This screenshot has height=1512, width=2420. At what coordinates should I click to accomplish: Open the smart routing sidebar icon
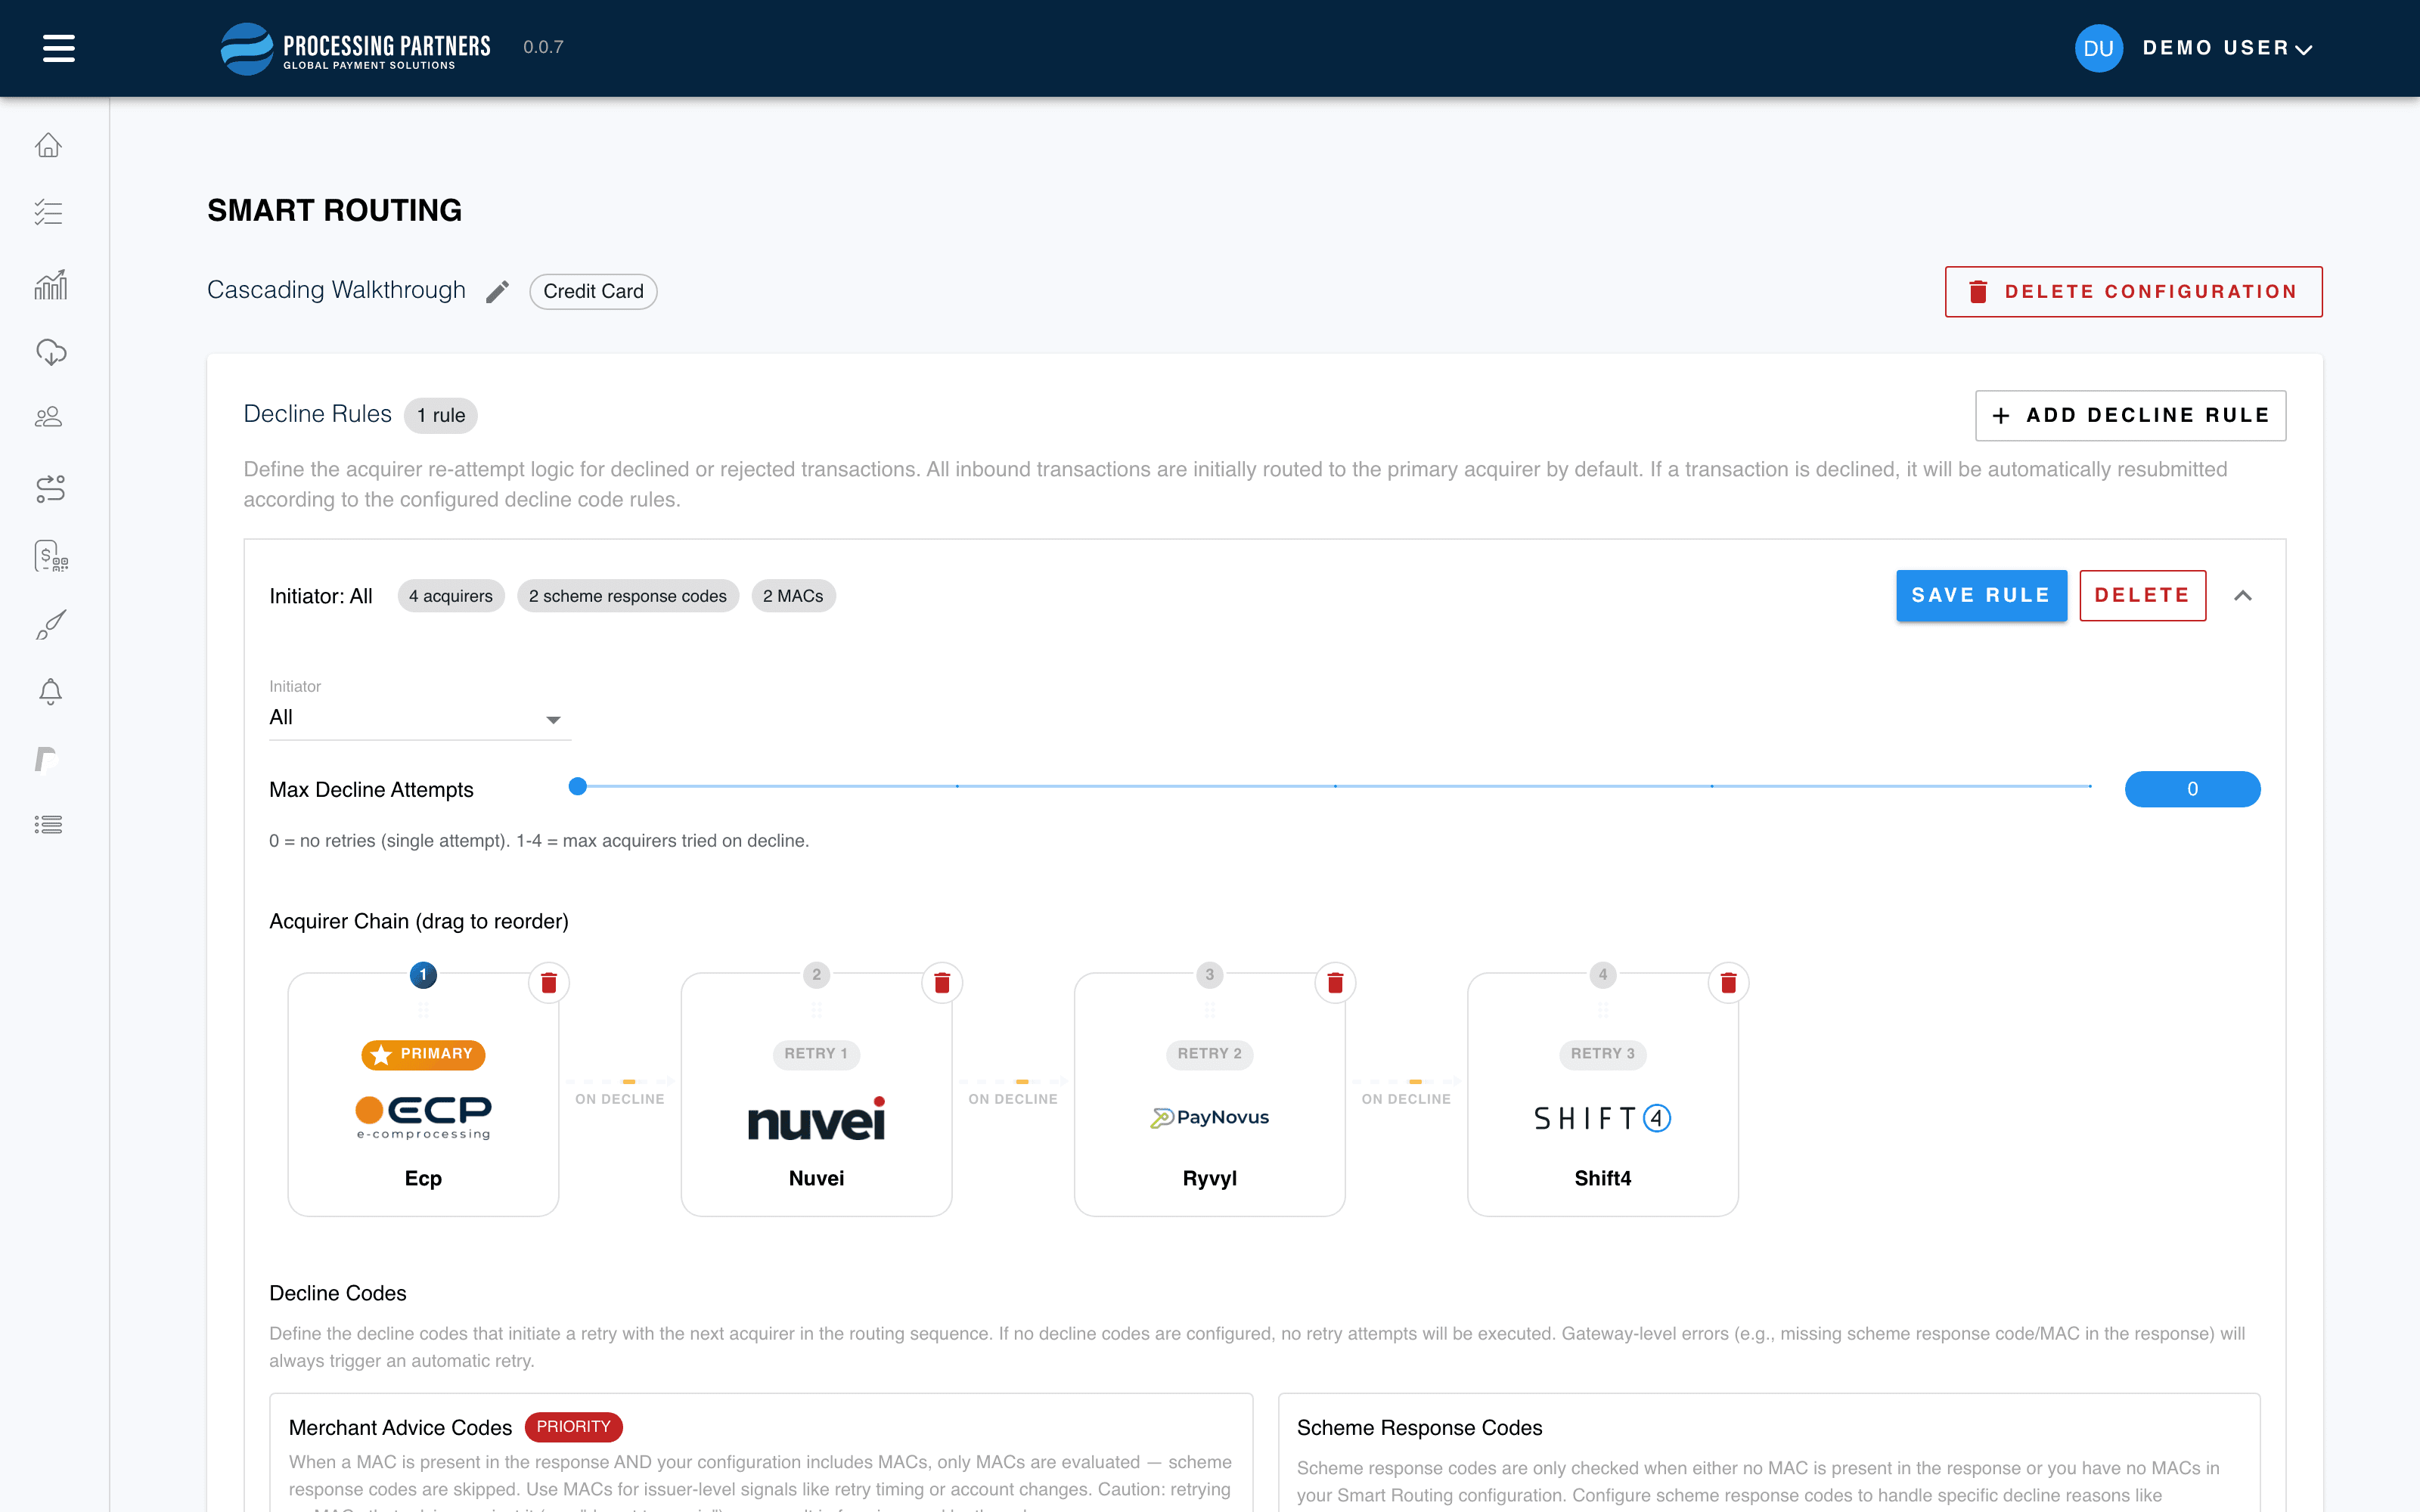click(50, 488)
